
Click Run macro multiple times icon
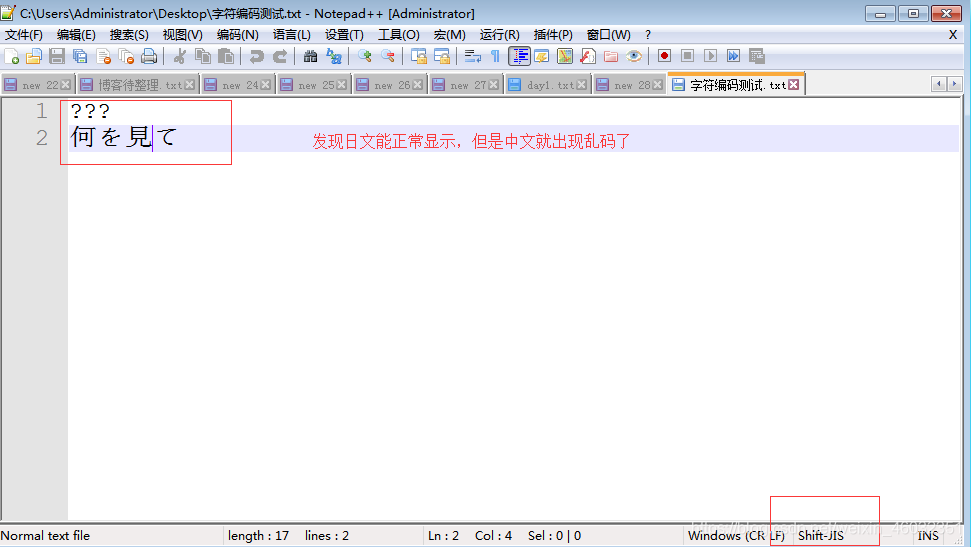pos(733,56)
